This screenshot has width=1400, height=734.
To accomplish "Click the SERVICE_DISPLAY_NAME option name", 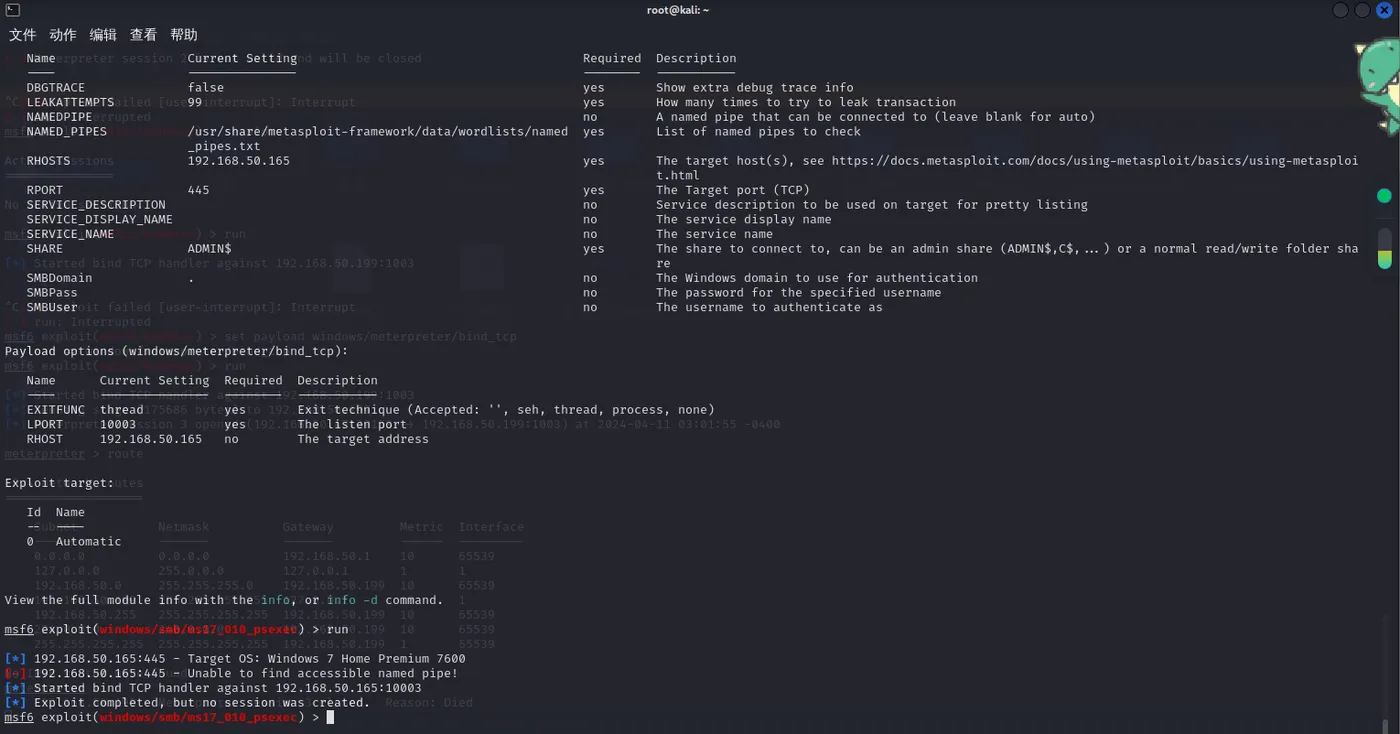I will pos(100,219).
